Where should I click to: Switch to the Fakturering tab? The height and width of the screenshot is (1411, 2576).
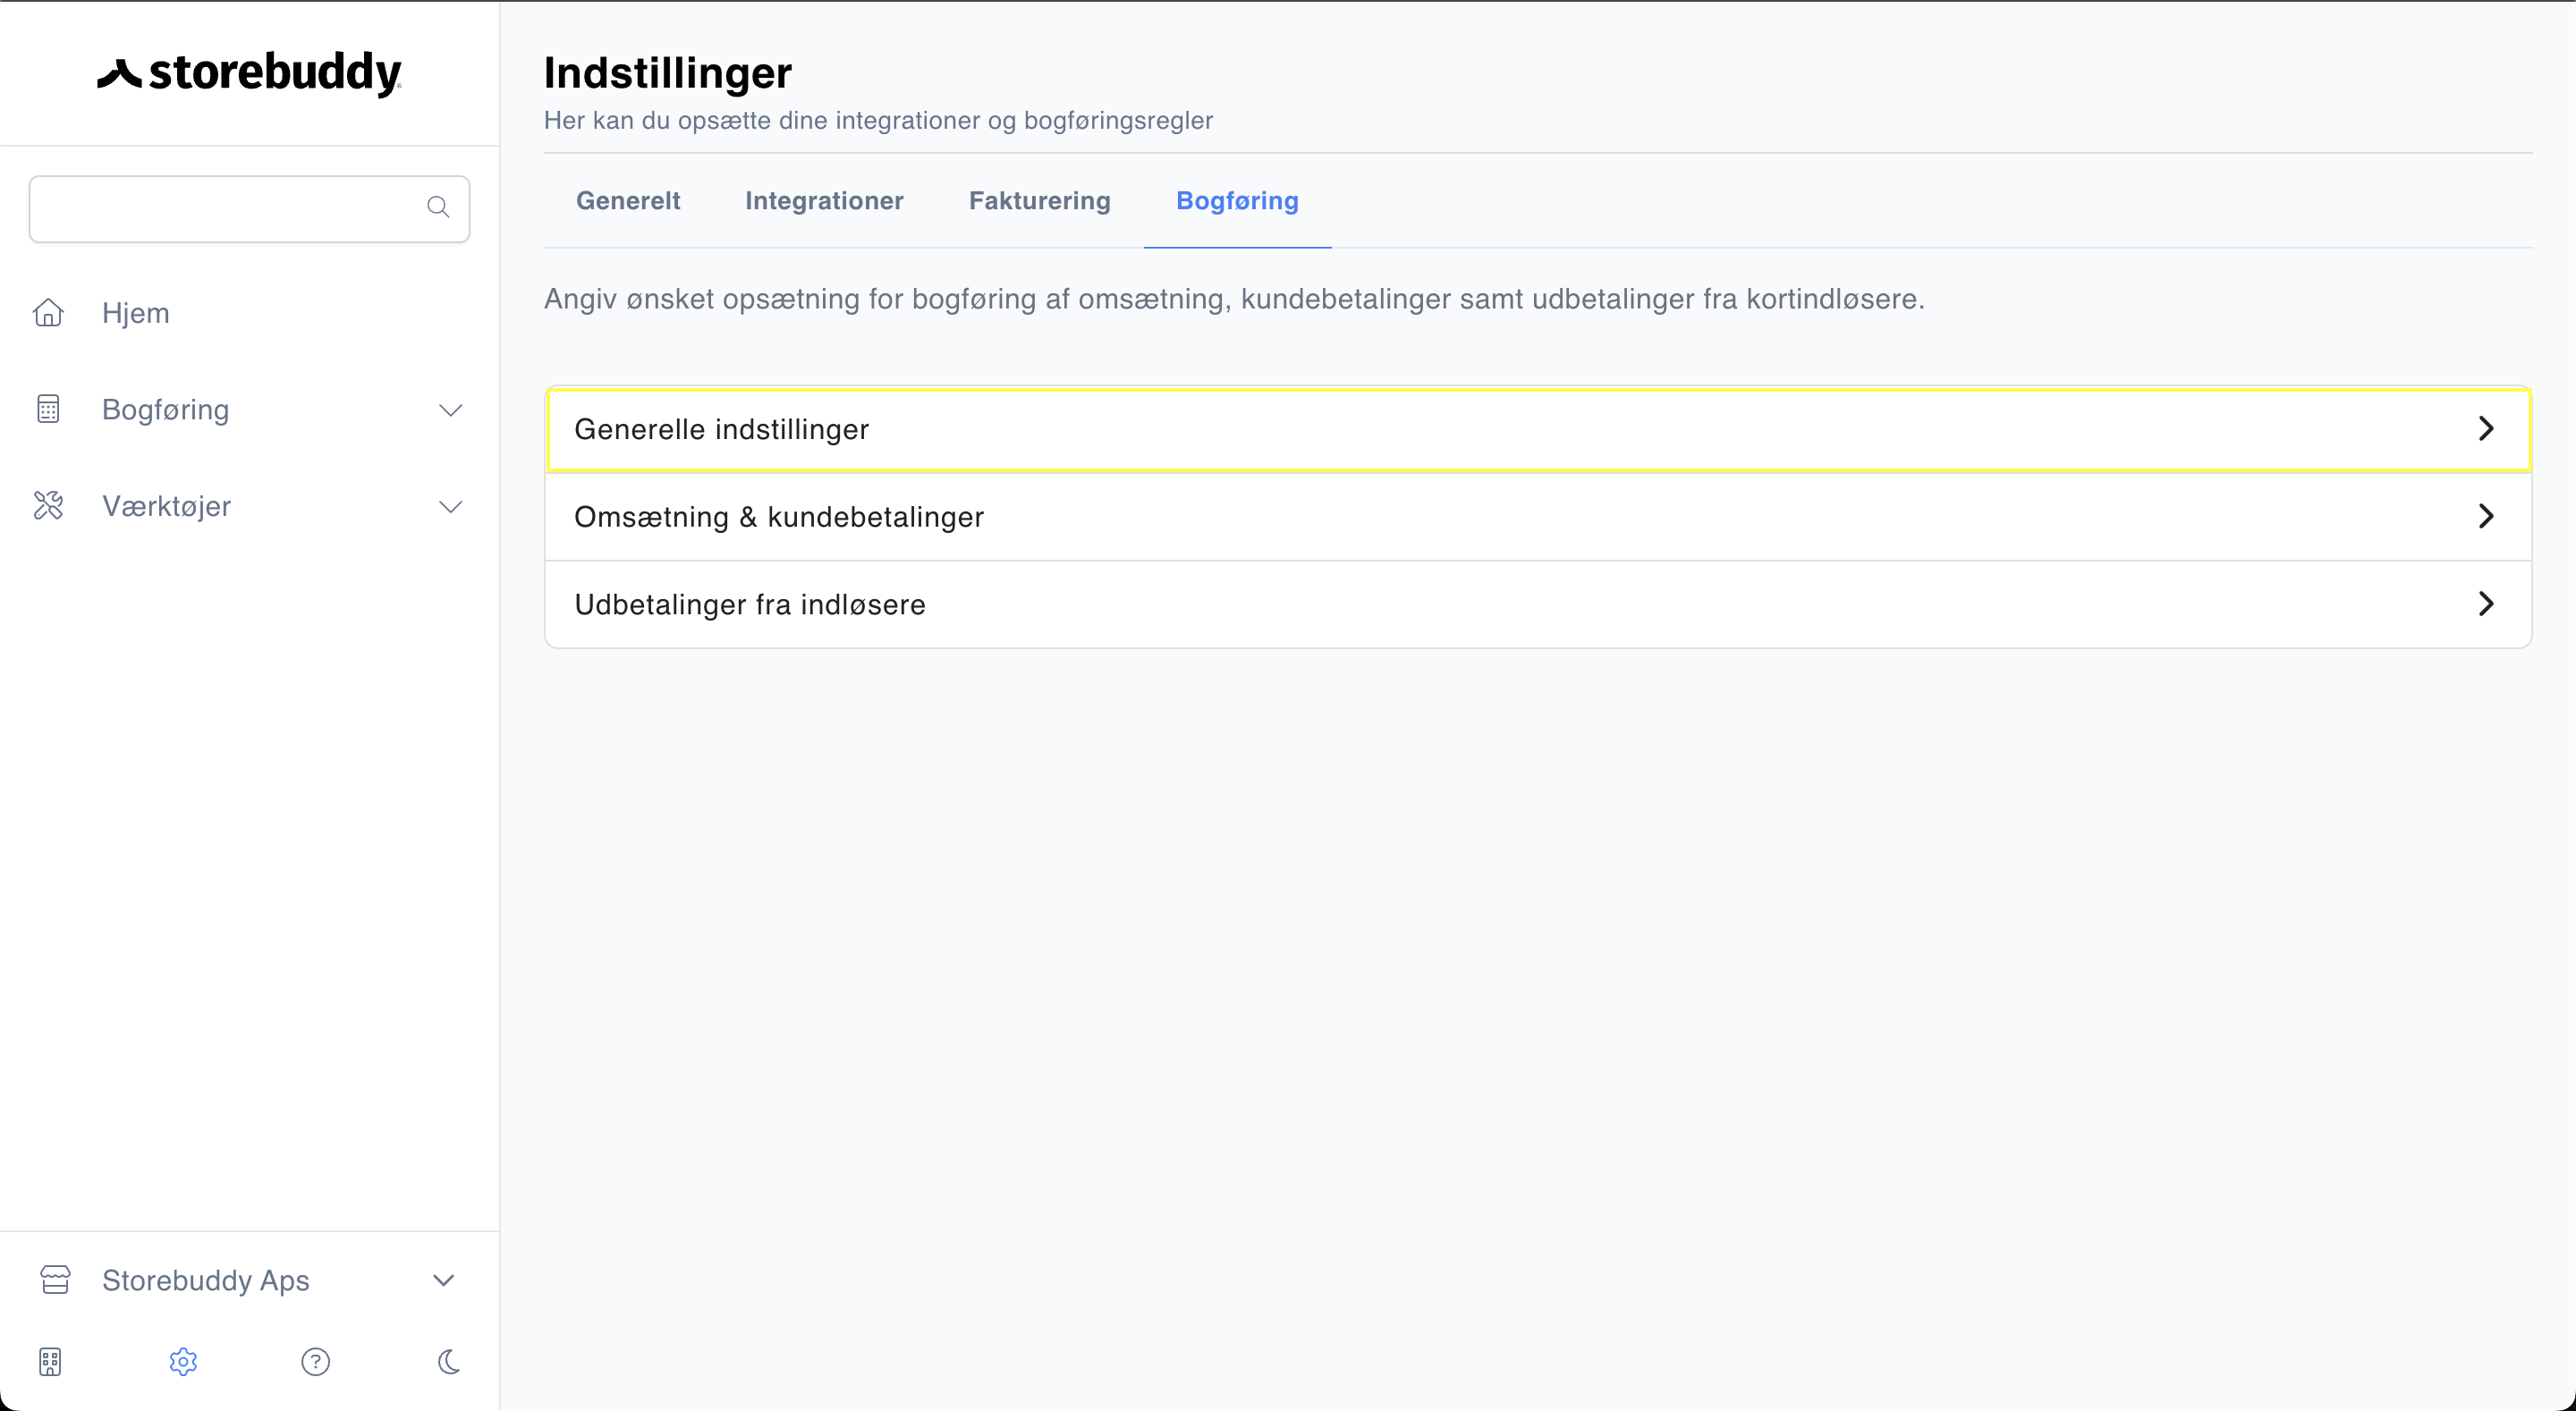tap(1040, 201)
